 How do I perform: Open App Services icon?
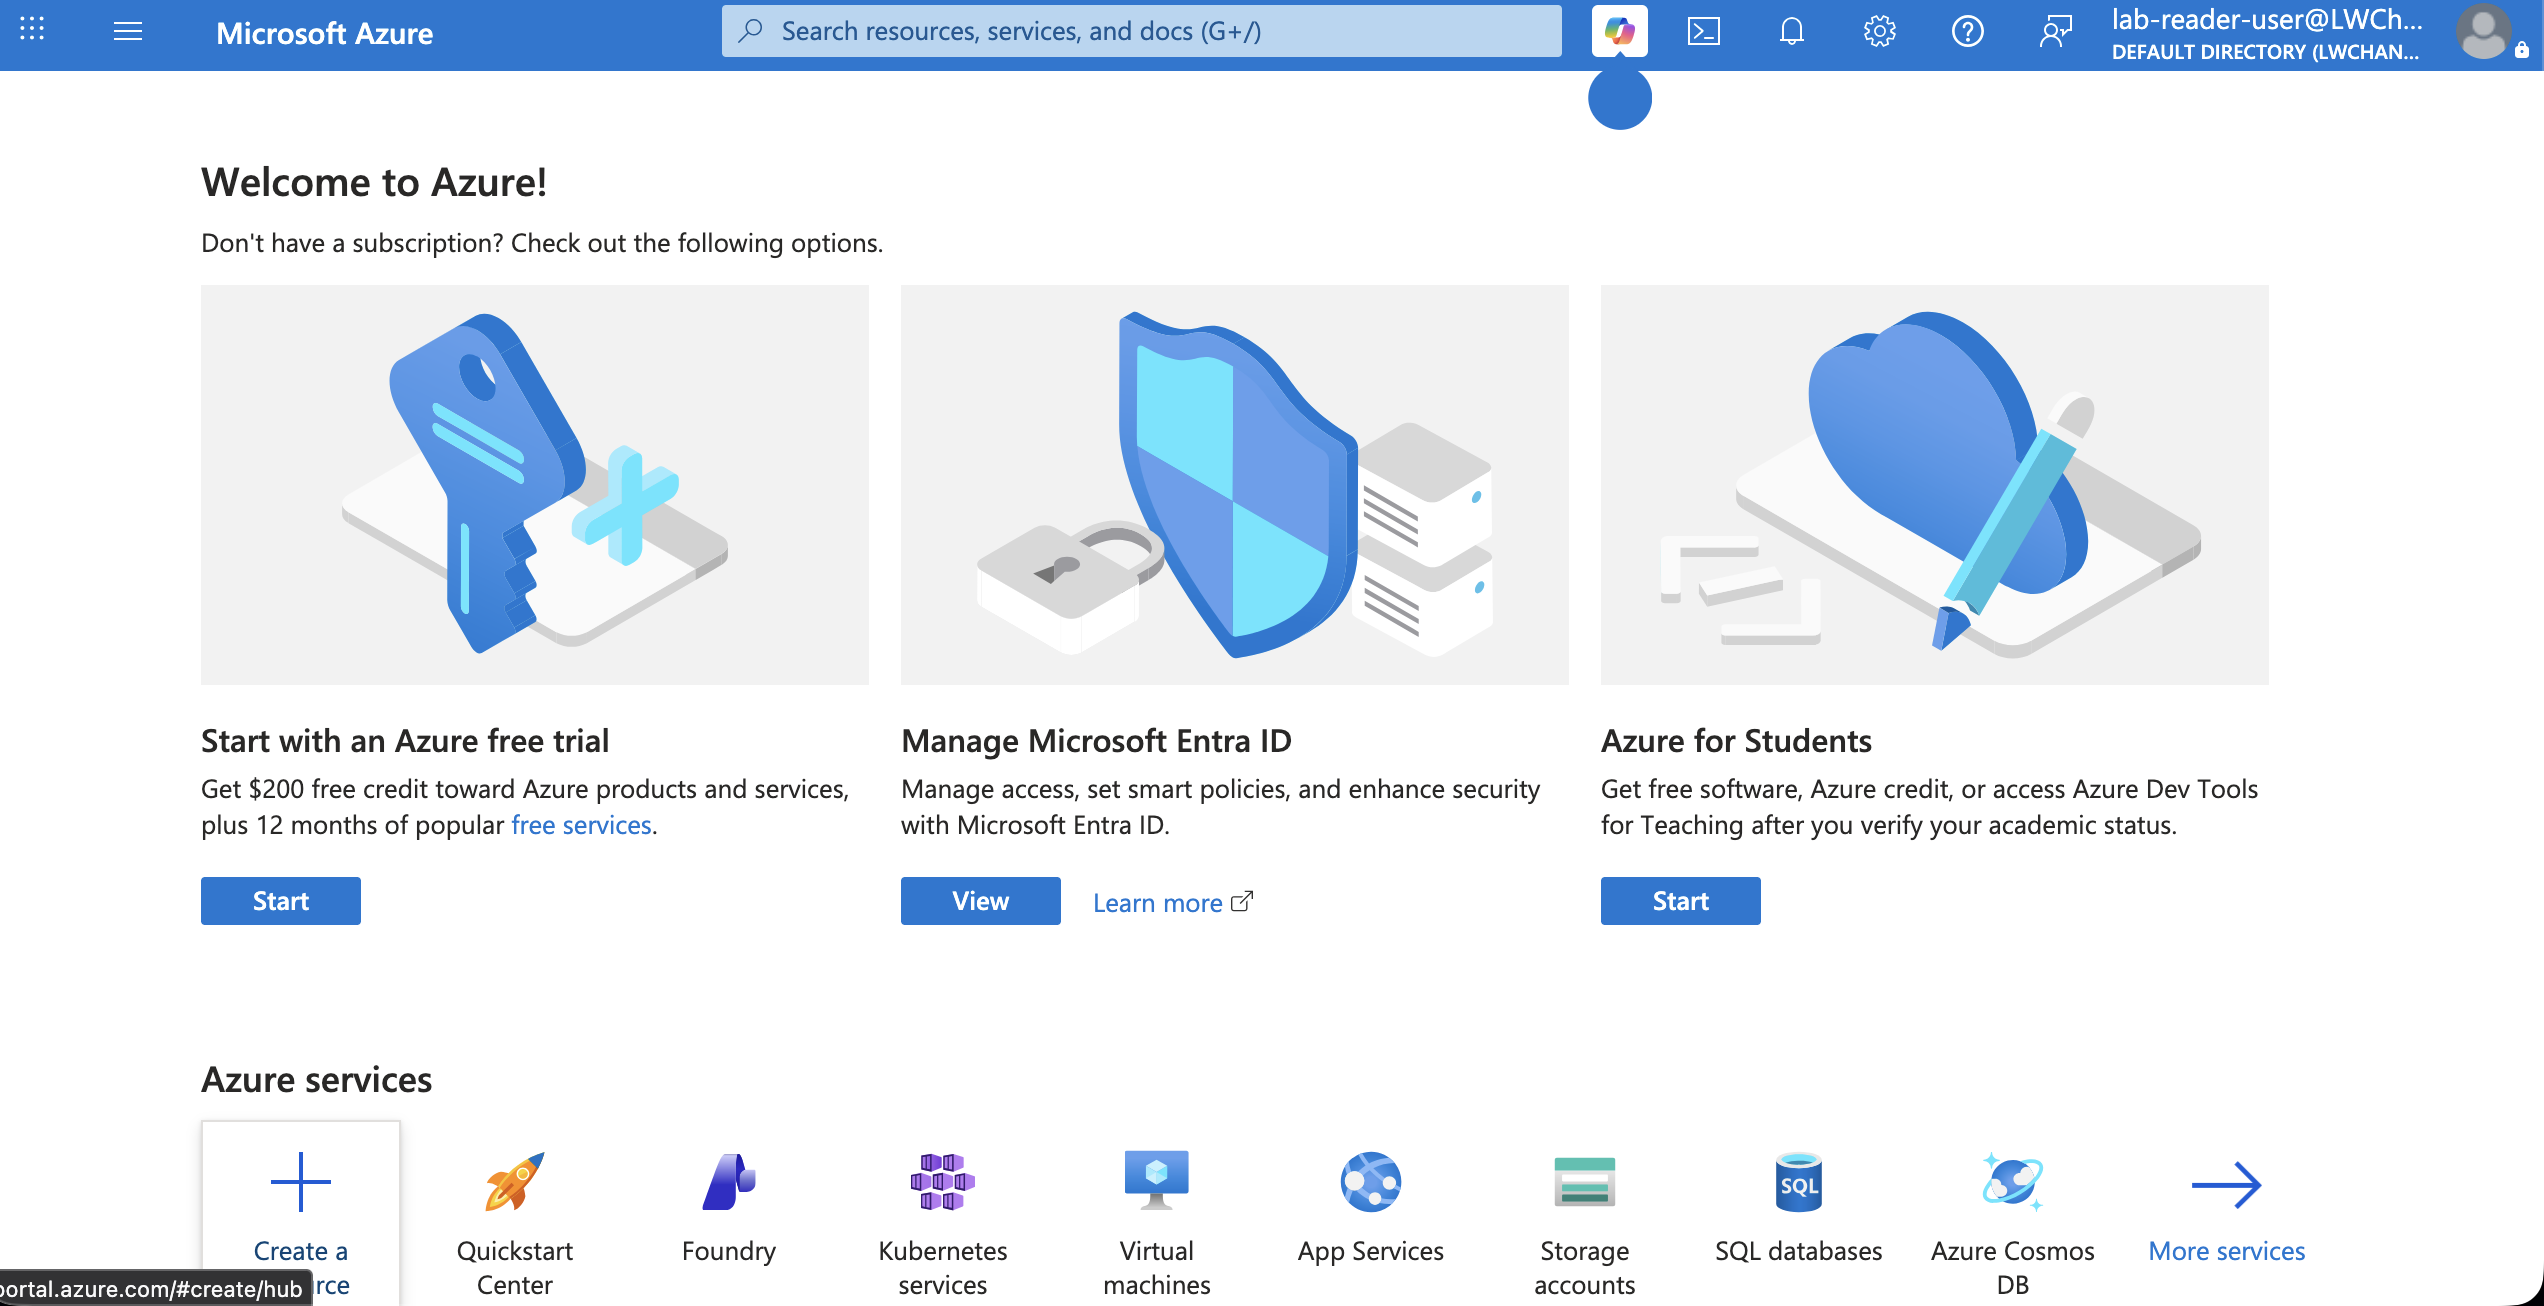[x=1371, y=1182]
